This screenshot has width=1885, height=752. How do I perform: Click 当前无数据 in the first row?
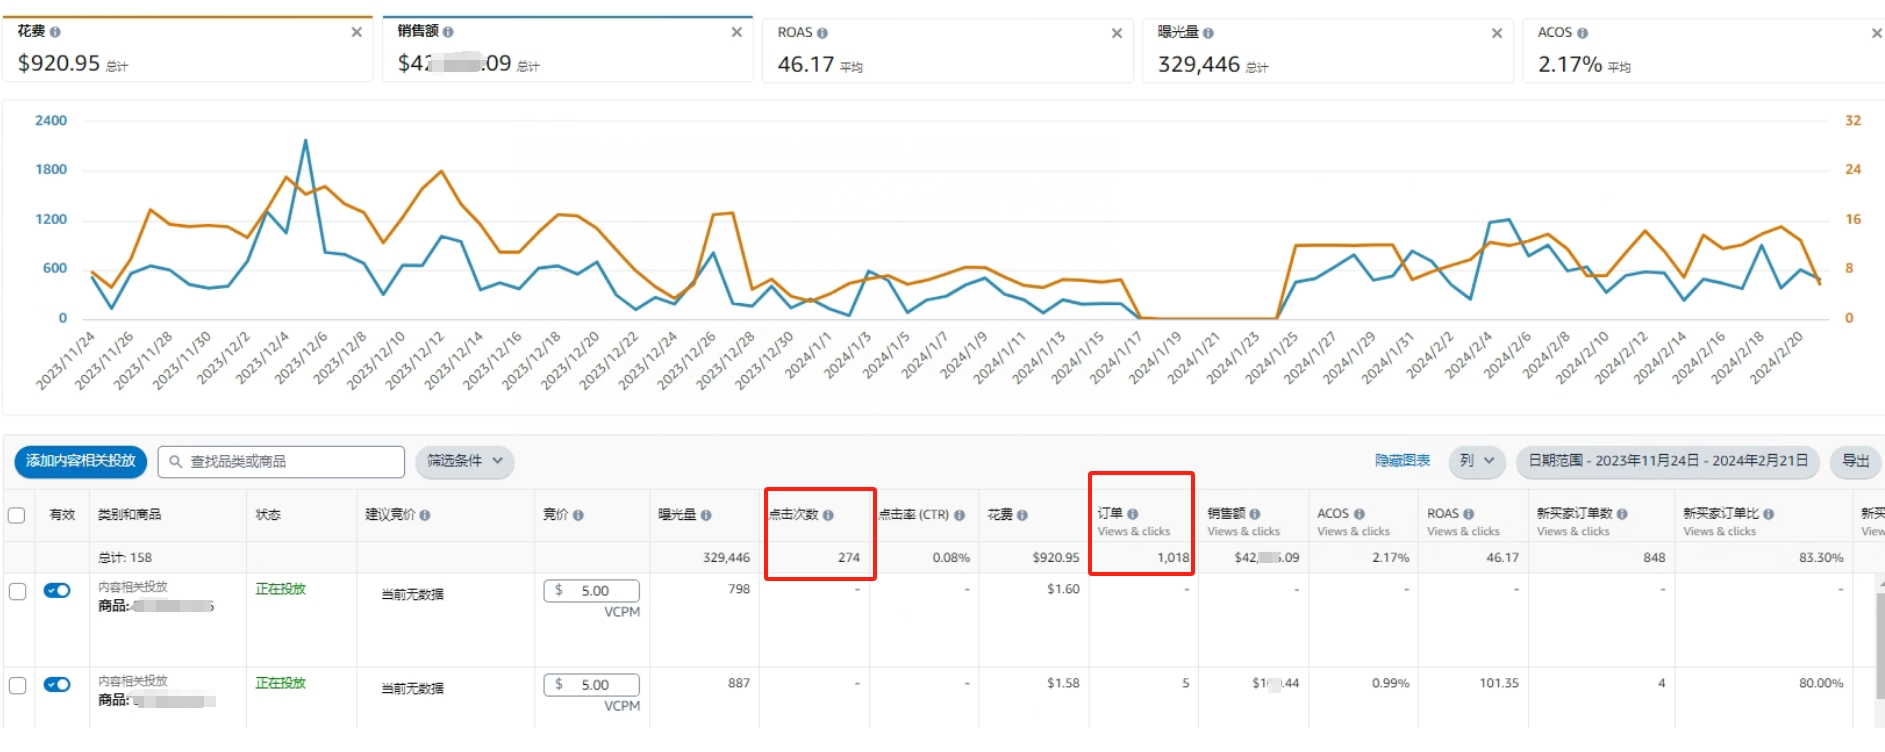coord(412,595)
